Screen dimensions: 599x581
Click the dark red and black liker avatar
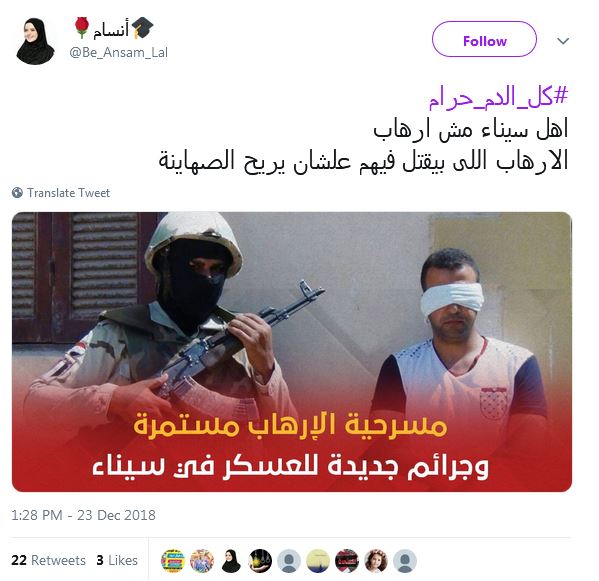347,561
